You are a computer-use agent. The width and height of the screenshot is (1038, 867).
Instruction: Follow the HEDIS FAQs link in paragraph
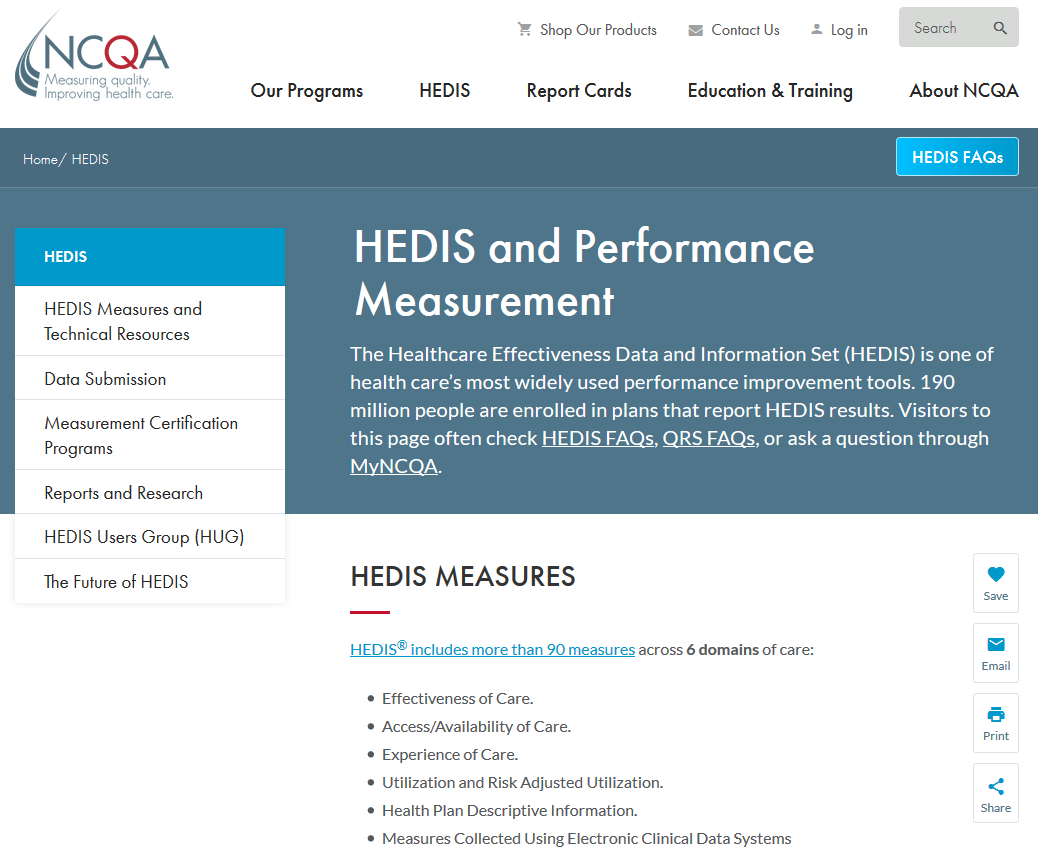tap(598, 438)
